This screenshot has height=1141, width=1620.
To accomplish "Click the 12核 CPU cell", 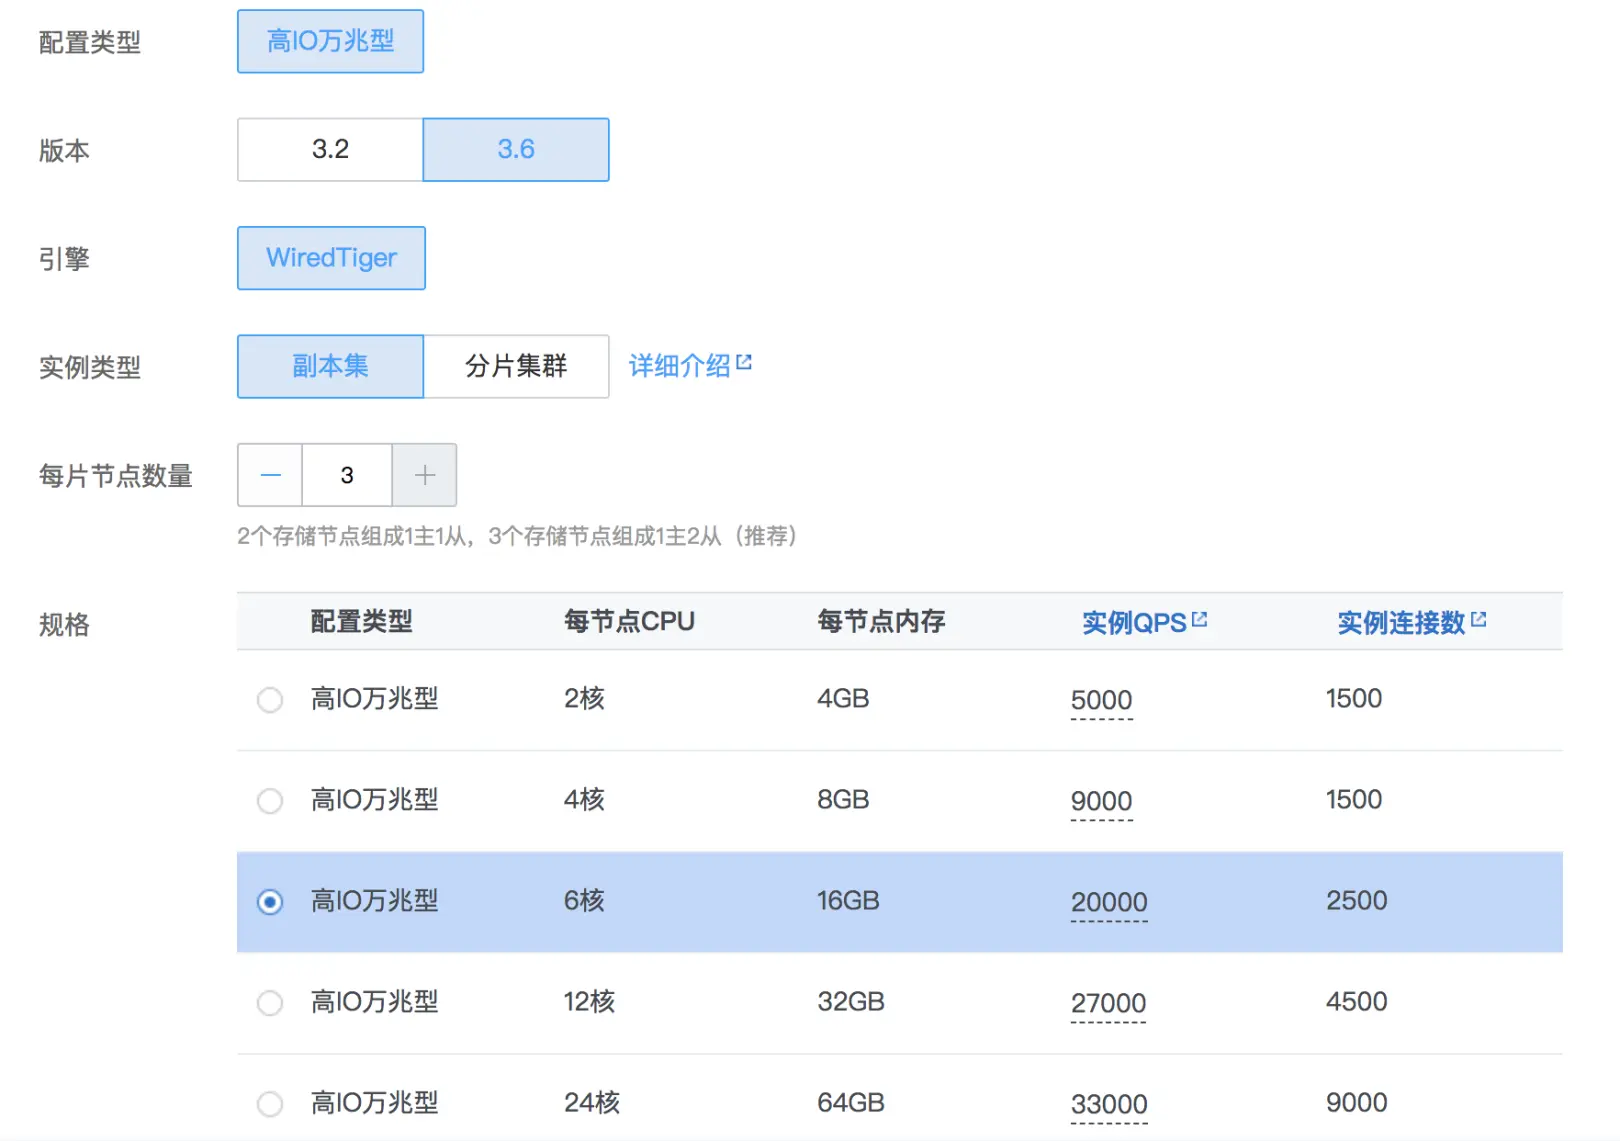I will pyautogui.click(x=589, y=1002).
